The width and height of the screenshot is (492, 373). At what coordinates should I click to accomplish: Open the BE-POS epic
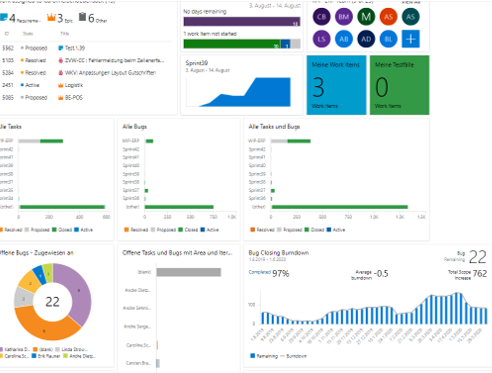pyautogui.click(x=74, y=98)
